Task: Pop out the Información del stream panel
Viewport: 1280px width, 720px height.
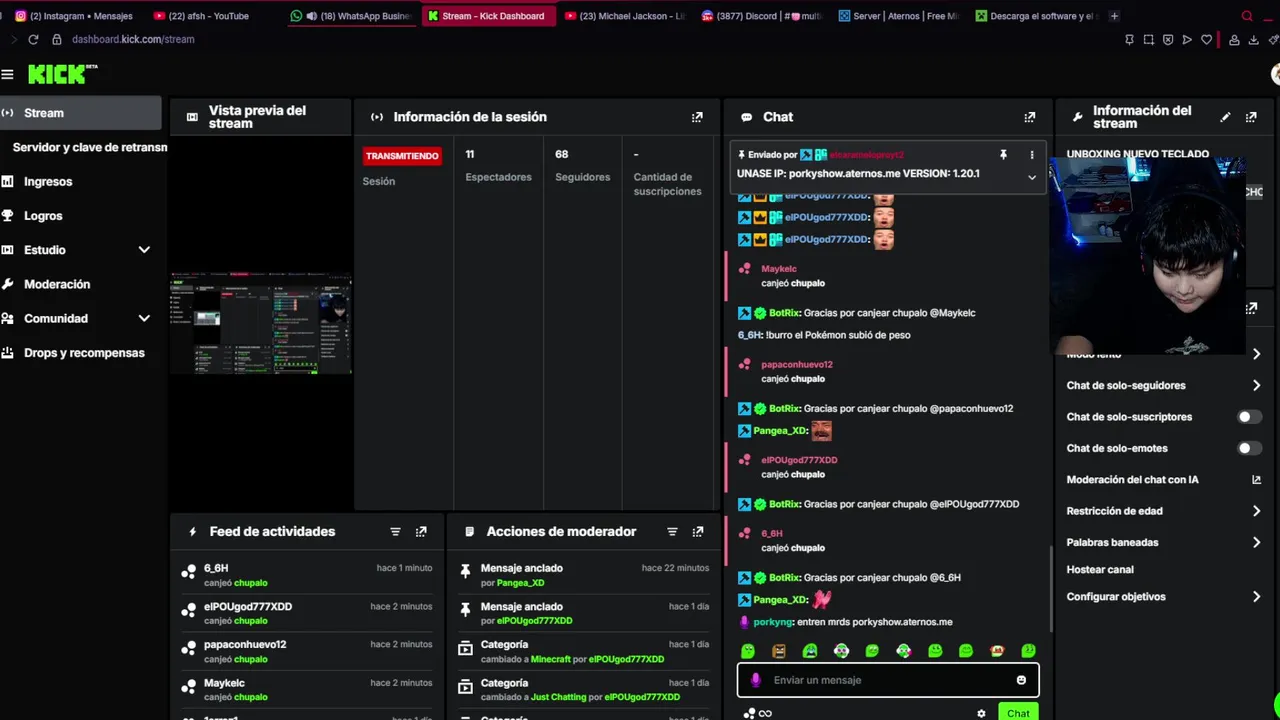Action: pyautogui.click(x=1251, y=117)
